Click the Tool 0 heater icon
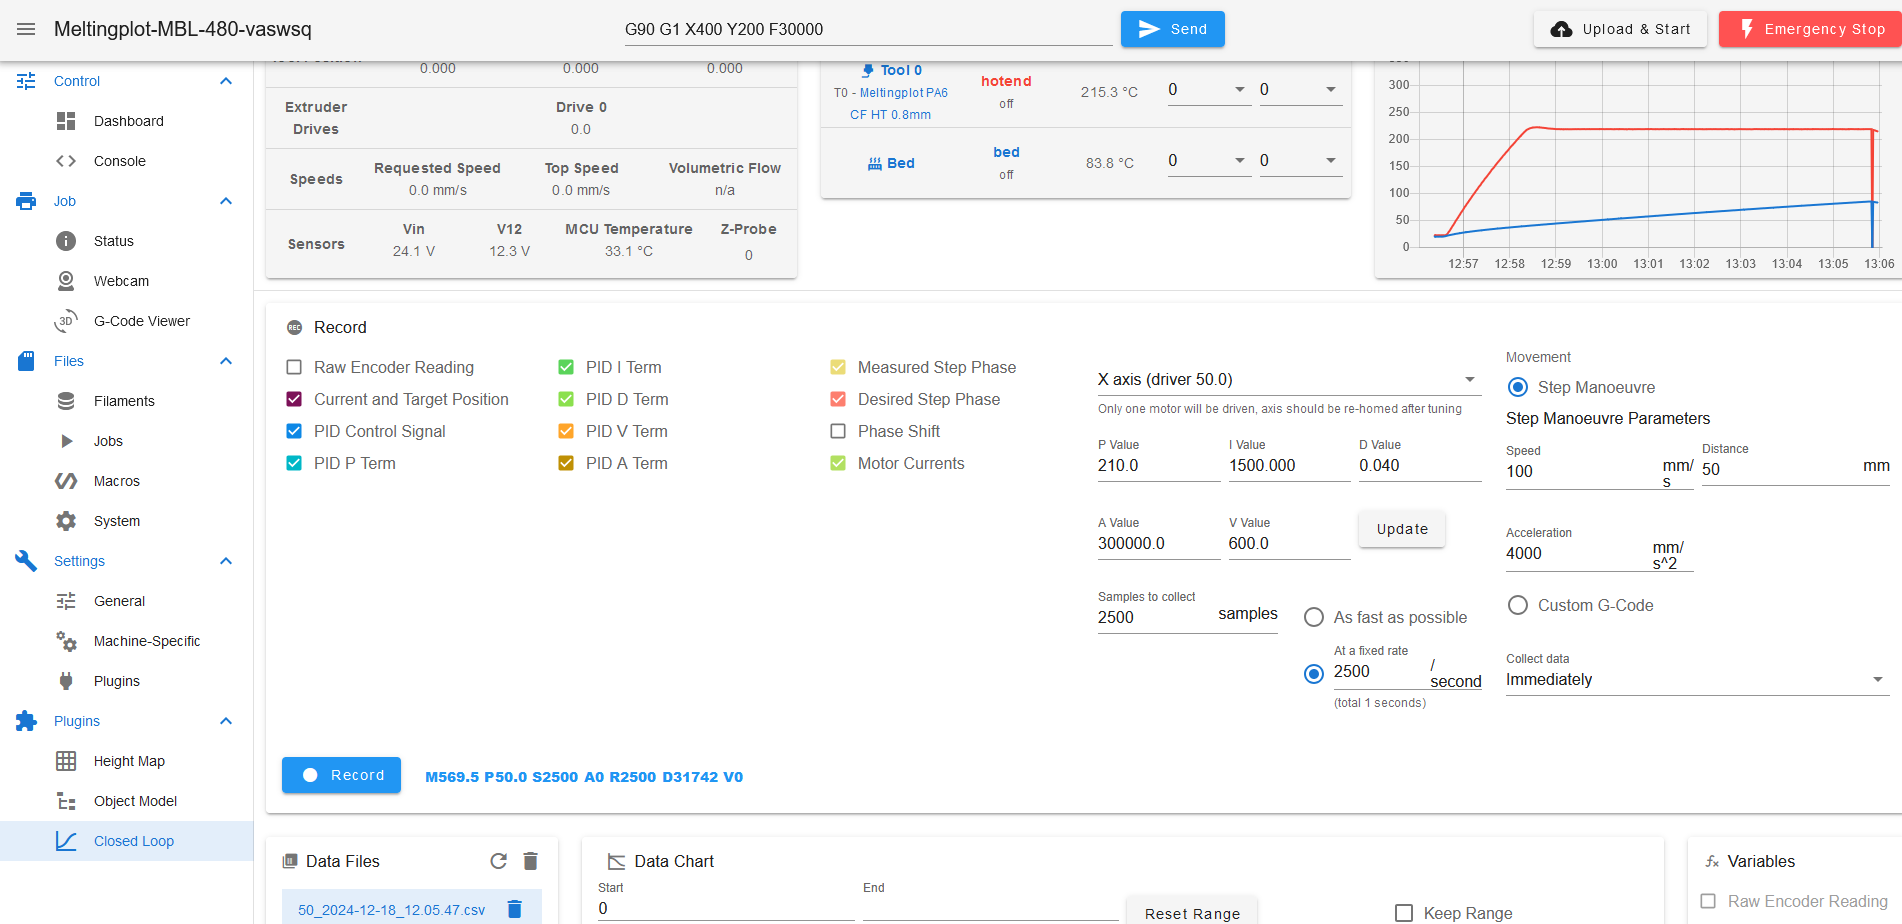This screenshot has height=924, width=1902. coord(868,70)
